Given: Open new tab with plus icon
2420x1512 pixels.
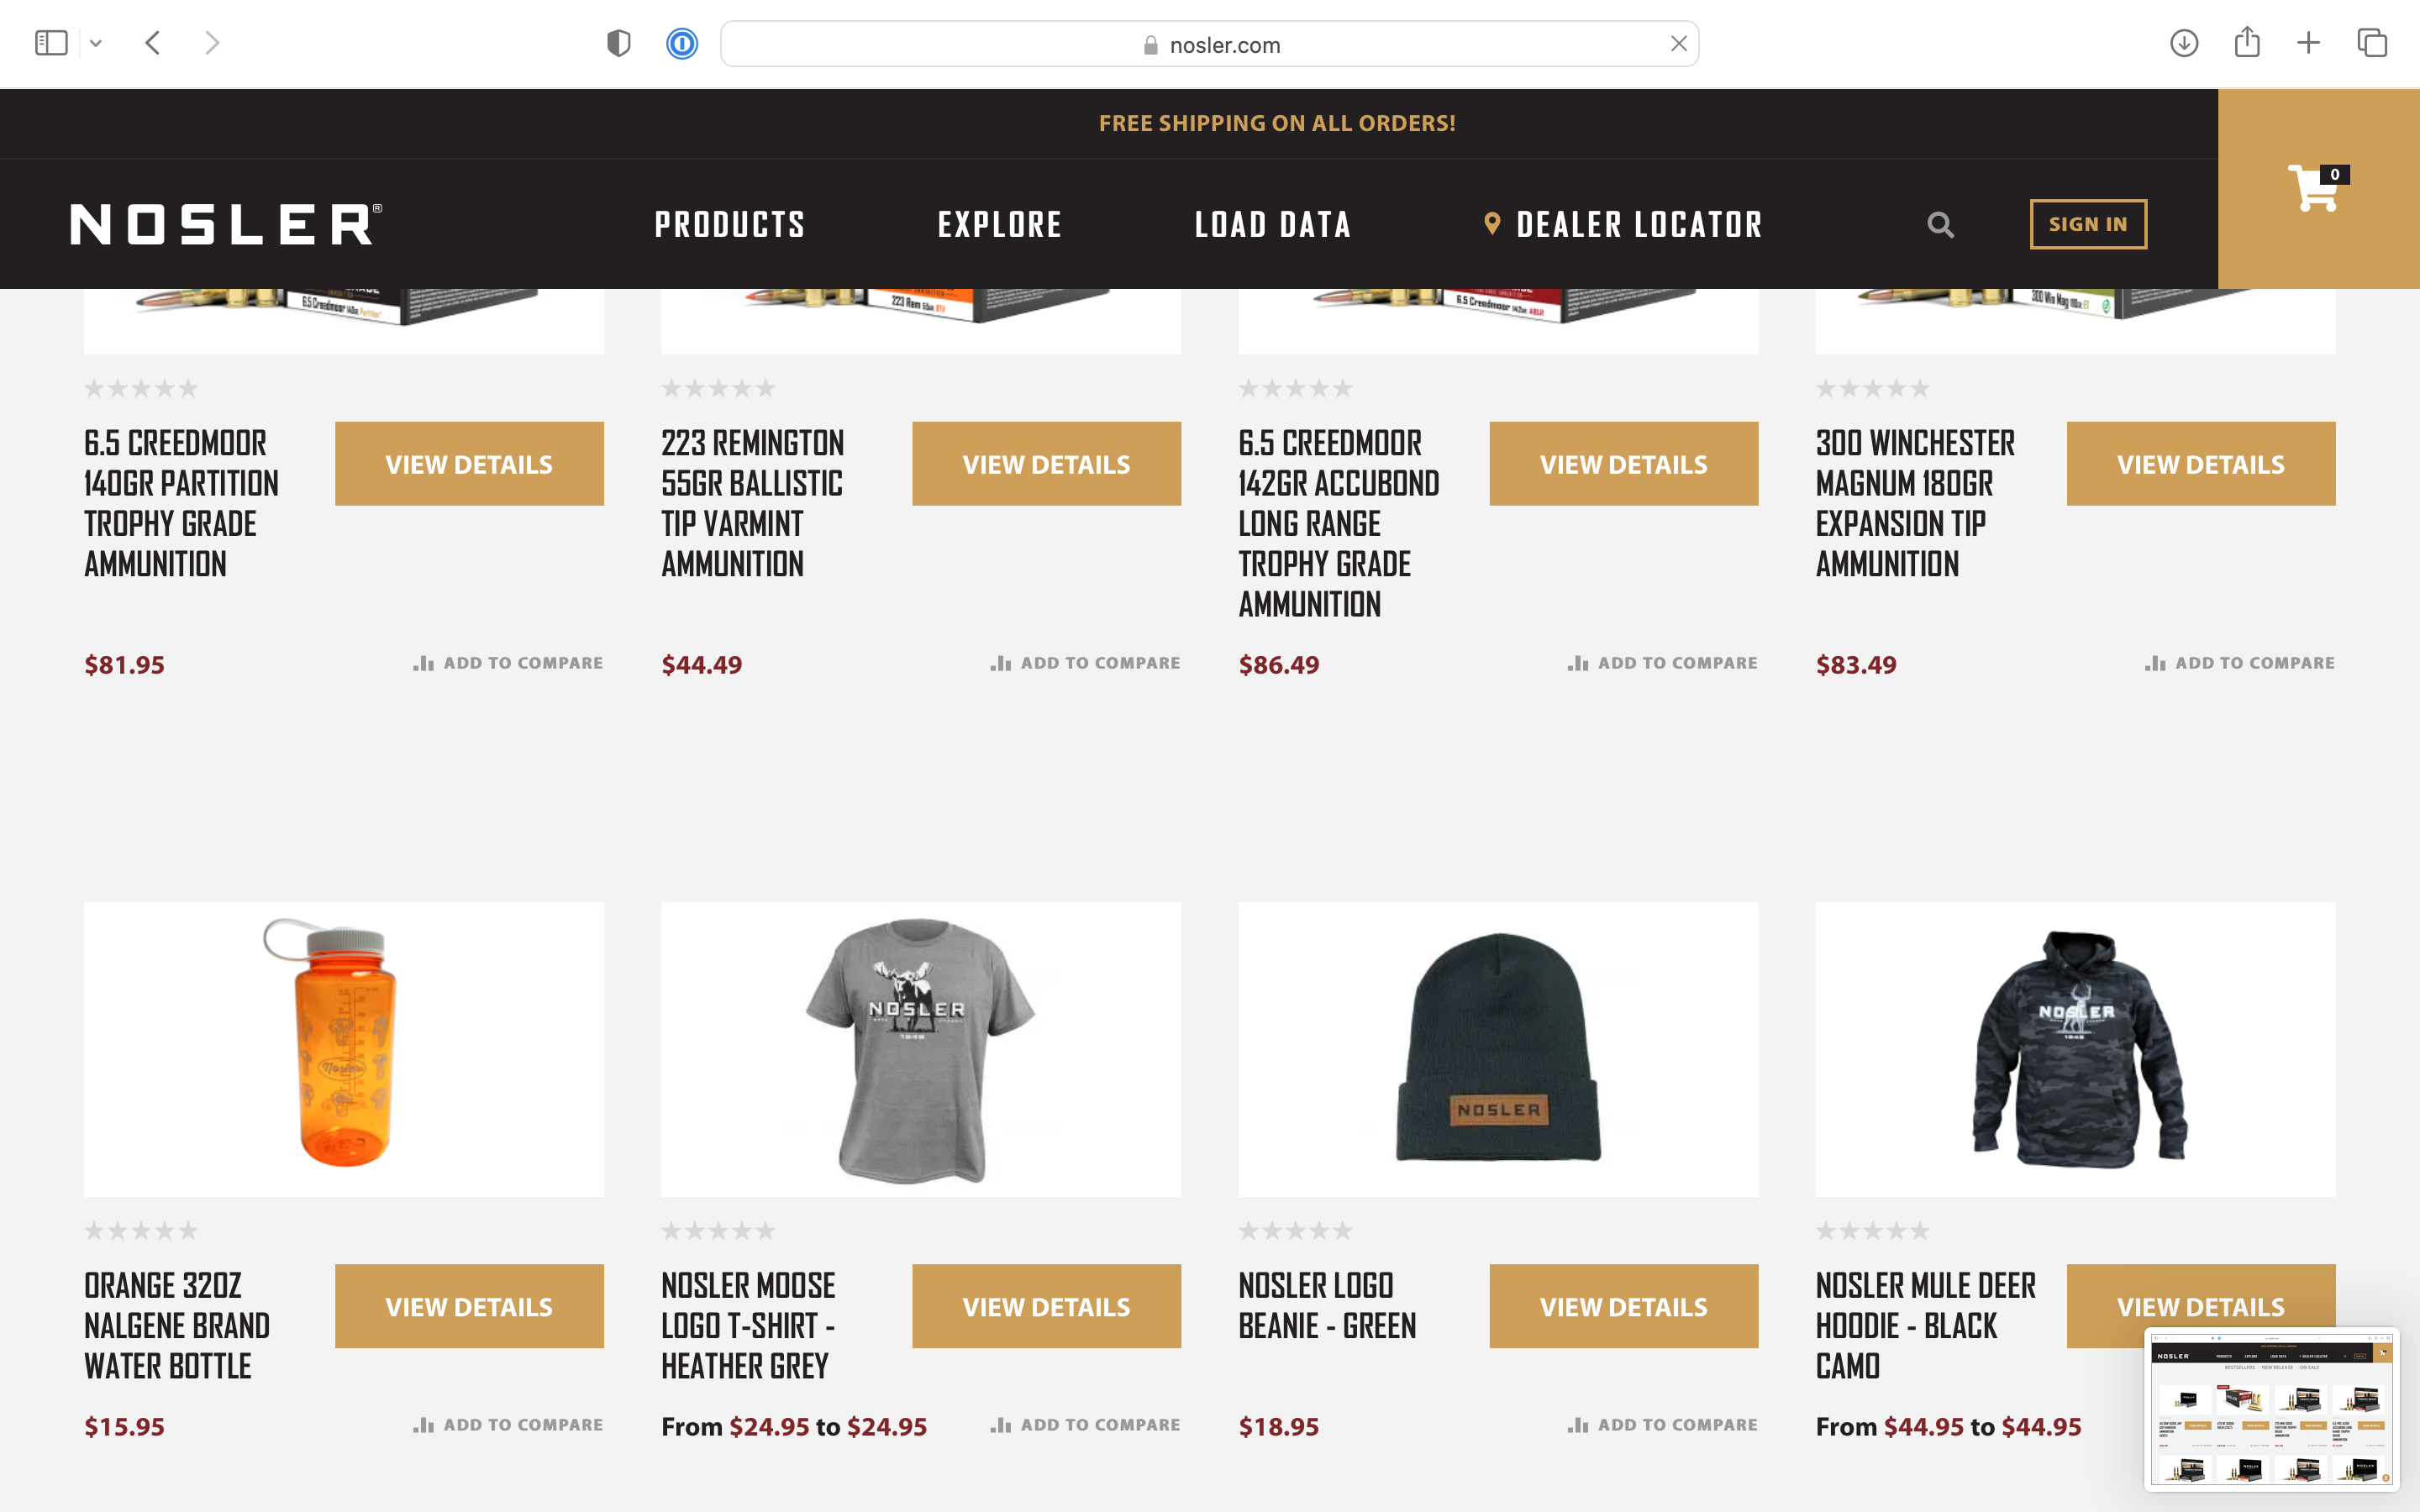Looking at the screenshot, I should pyautogui.click(x=2308, y=43).
